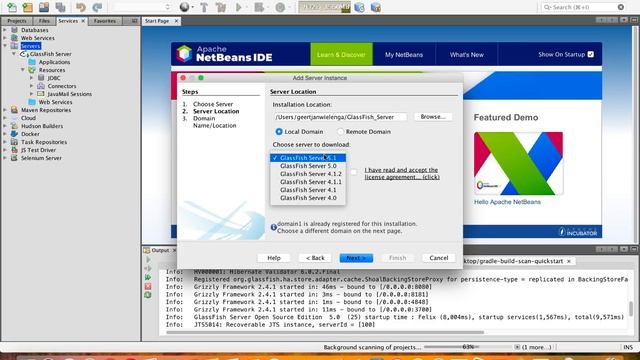Click the JS Test Driver node icon

point(14,150)
